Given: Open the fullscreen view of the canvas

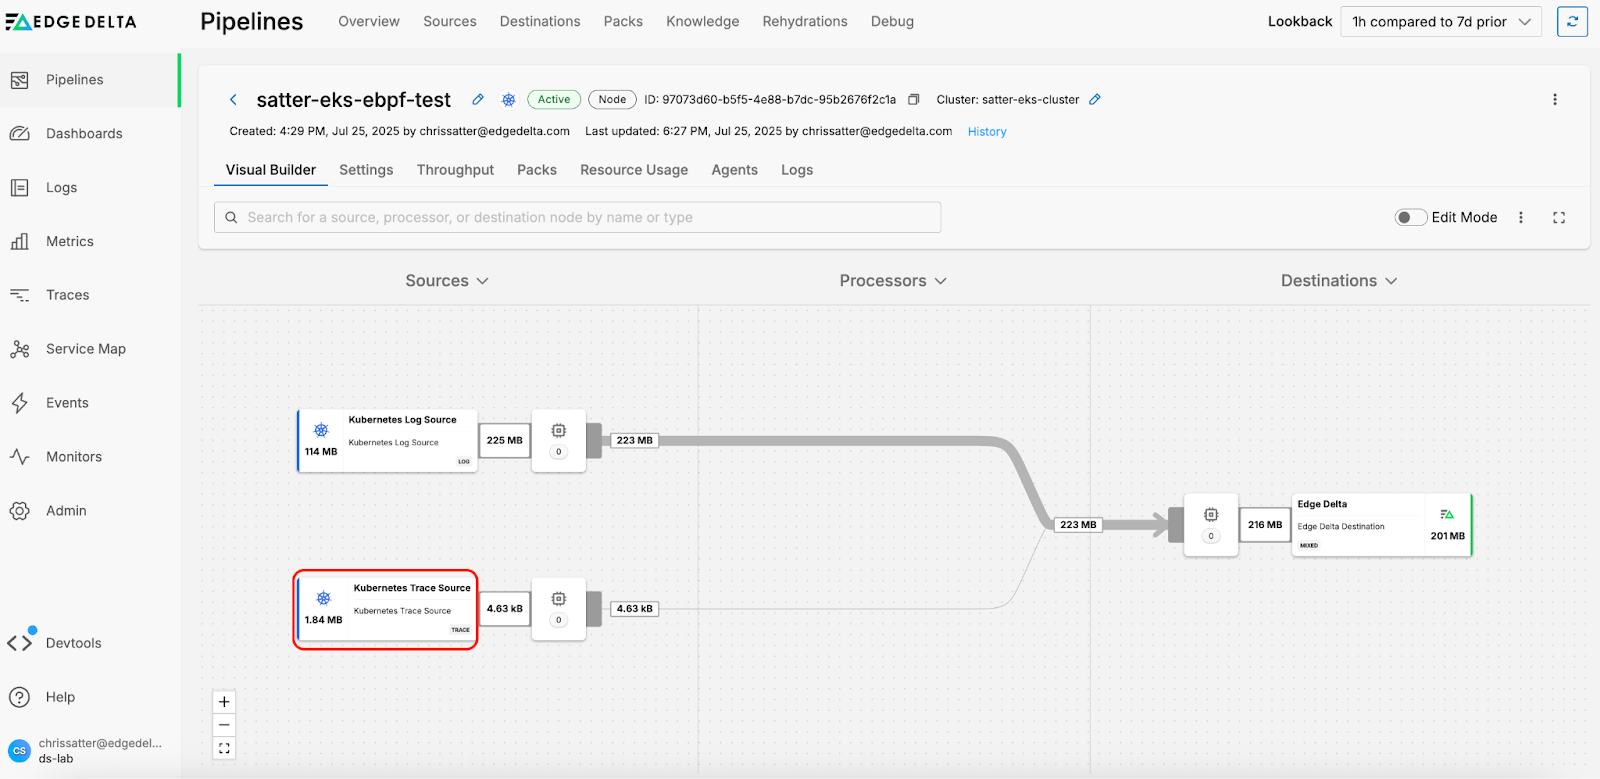Looking at the screenshot, I should pos(1558,217).
